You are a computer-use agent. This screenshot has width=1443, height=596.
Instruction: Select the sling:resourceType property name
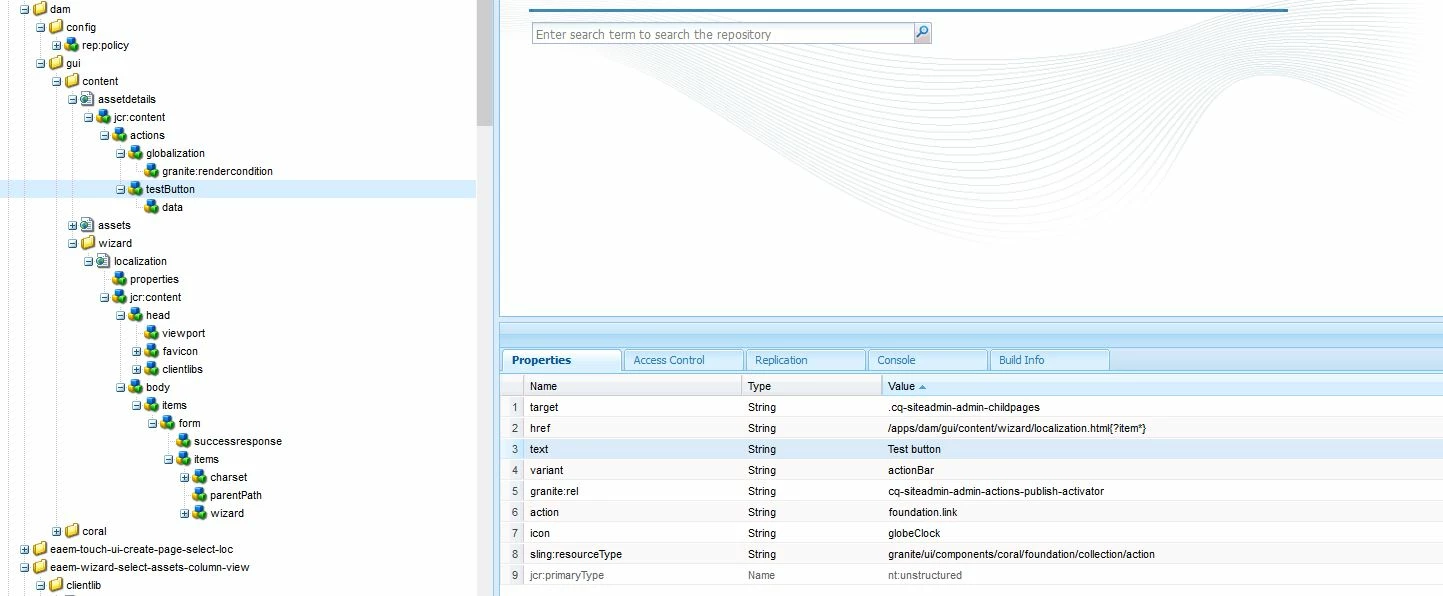[x=576, y=554]
